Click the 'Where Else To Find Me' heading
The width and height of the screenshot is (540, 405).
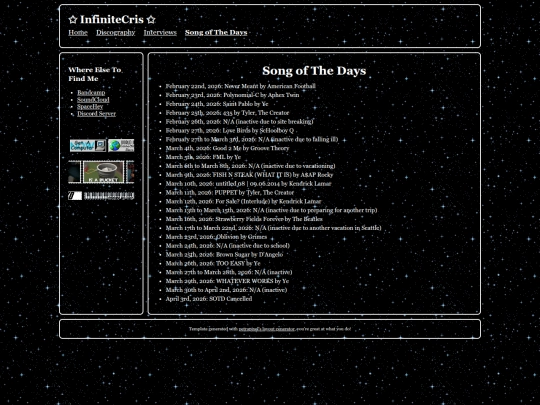(95, 74)
